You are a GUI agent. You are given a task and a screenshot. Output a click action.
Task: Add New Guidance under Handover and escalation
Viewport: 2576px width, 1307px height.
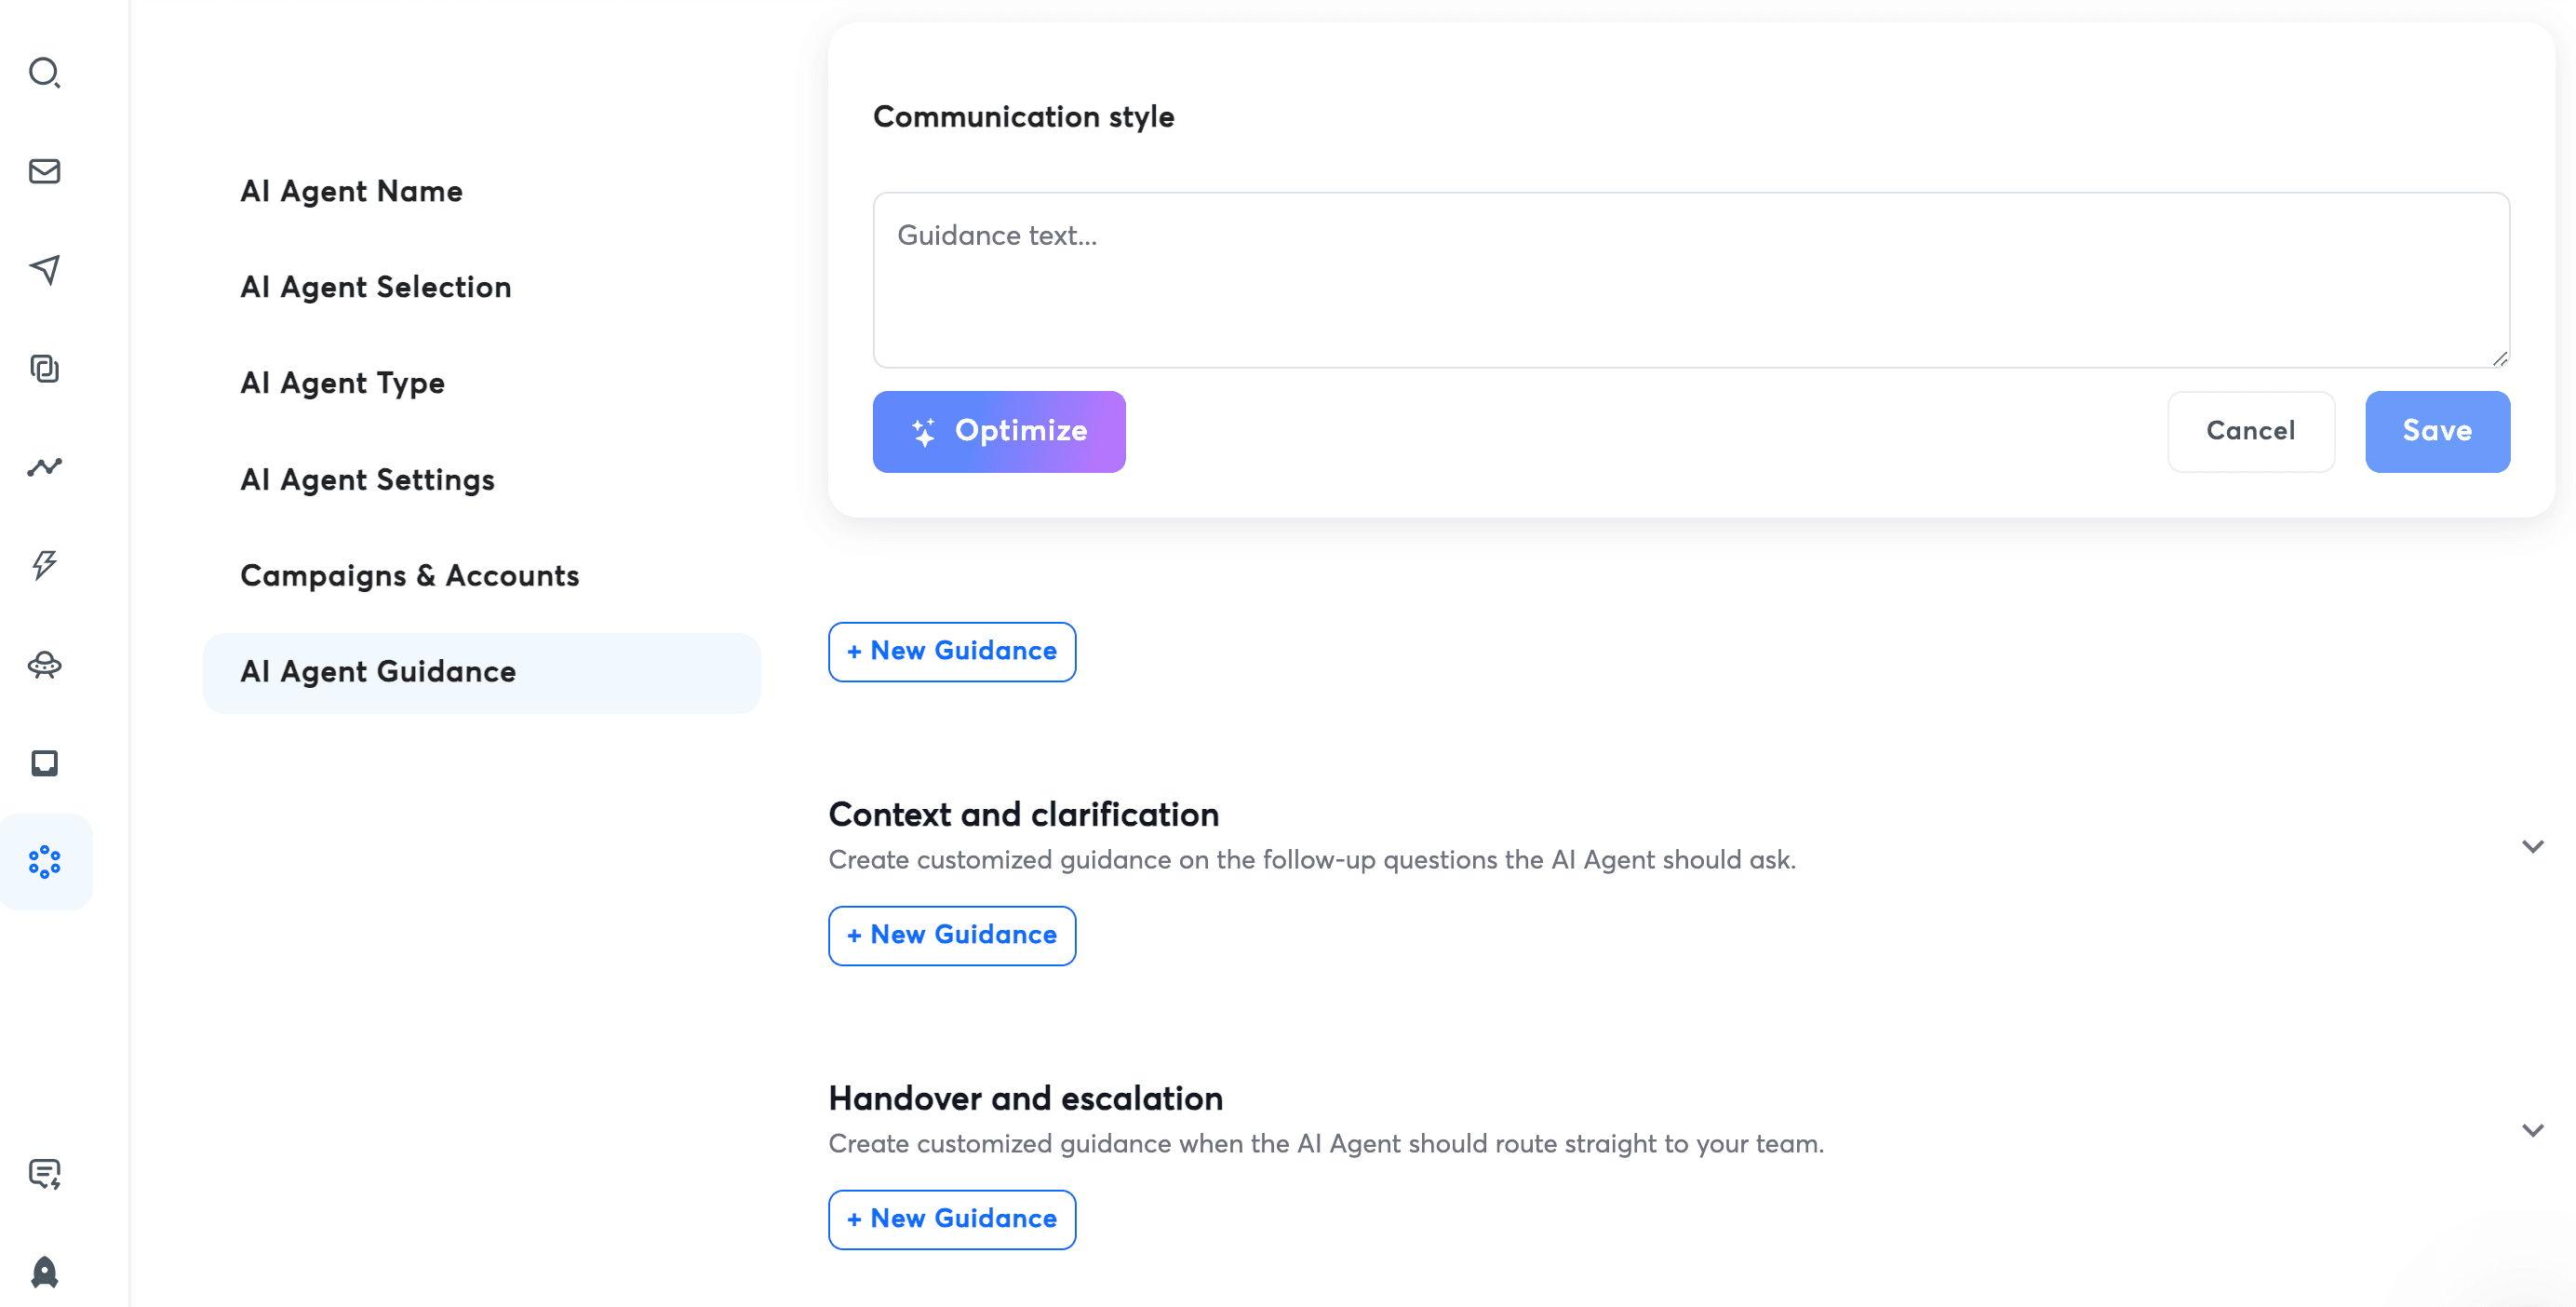click(x=951, y=1219)
